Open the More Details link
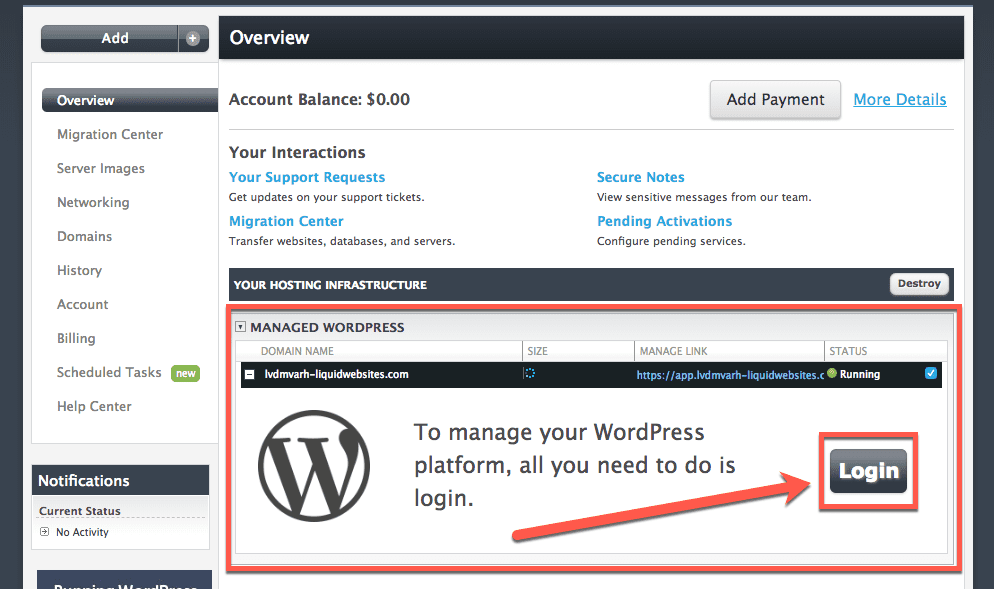This screenshot has width=994, height=589. pyautogui.click(x=900, y=100)
